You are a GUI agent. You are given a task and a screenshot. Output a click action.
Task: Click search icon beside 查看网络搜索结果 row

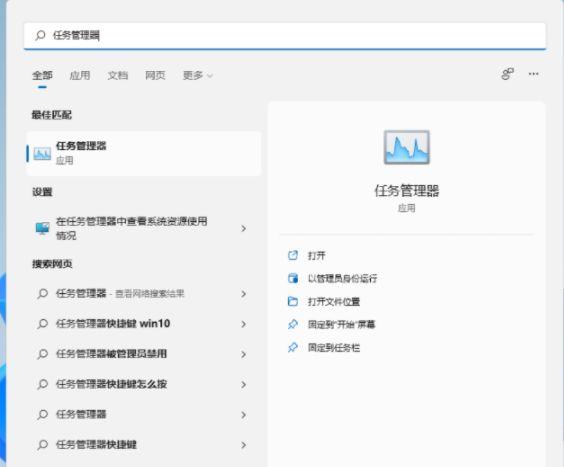[x=42, y=294]
